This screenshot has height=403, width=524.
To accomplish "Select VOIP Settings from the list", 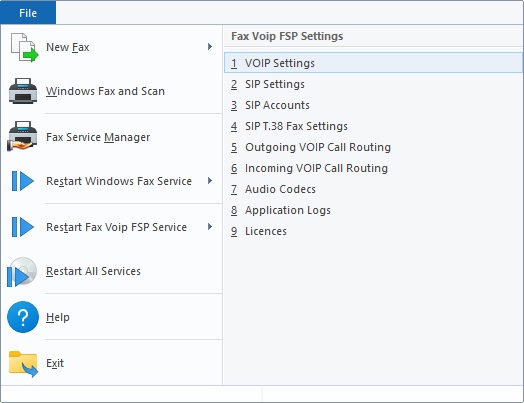I will 373,62.
